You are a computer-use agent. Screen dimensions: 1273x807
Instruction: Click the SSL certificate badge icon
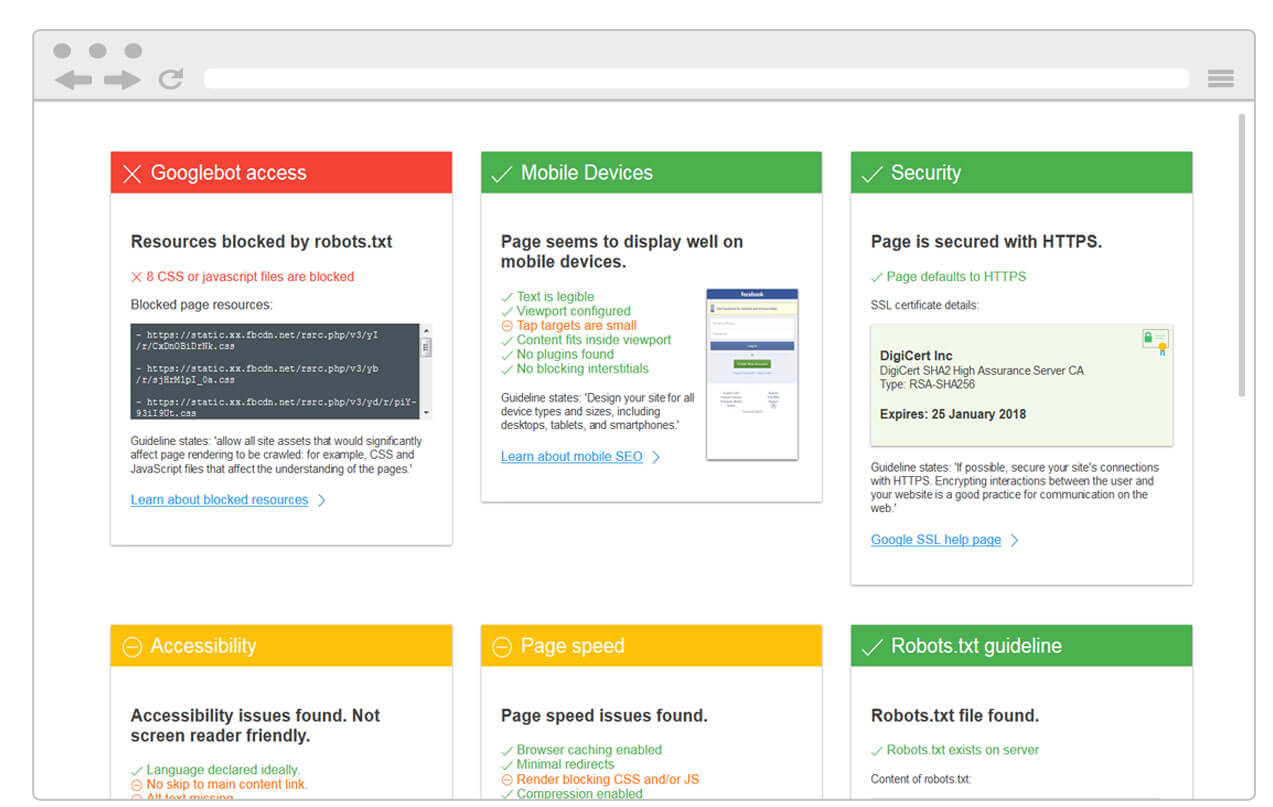click(1155, 342)
